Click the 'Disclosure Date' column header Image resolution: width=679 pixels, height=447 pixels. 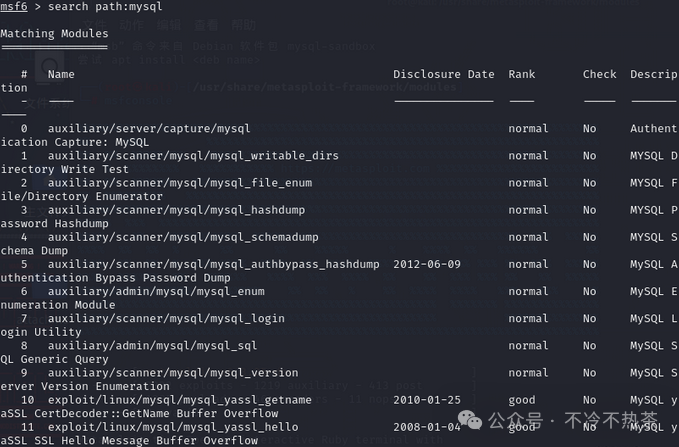(x=444, y=74)
